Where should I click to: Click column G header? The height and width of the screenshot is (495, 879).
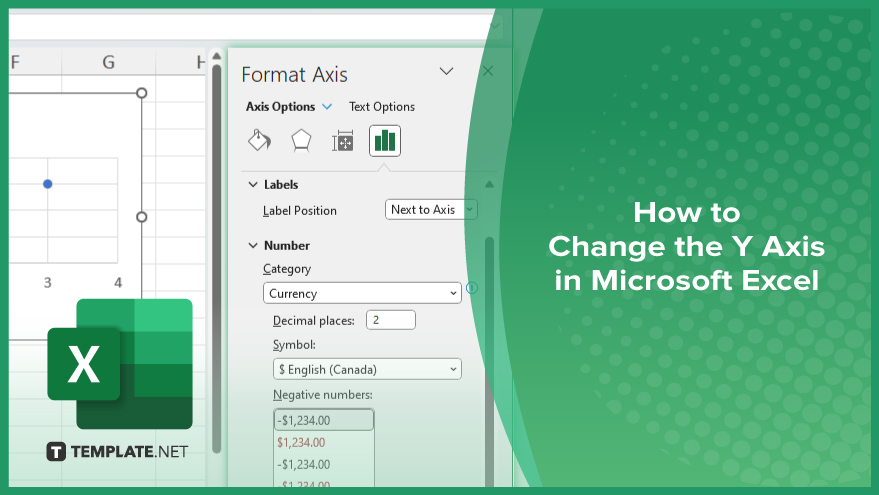pyautogui.click(x=109, y=62)
